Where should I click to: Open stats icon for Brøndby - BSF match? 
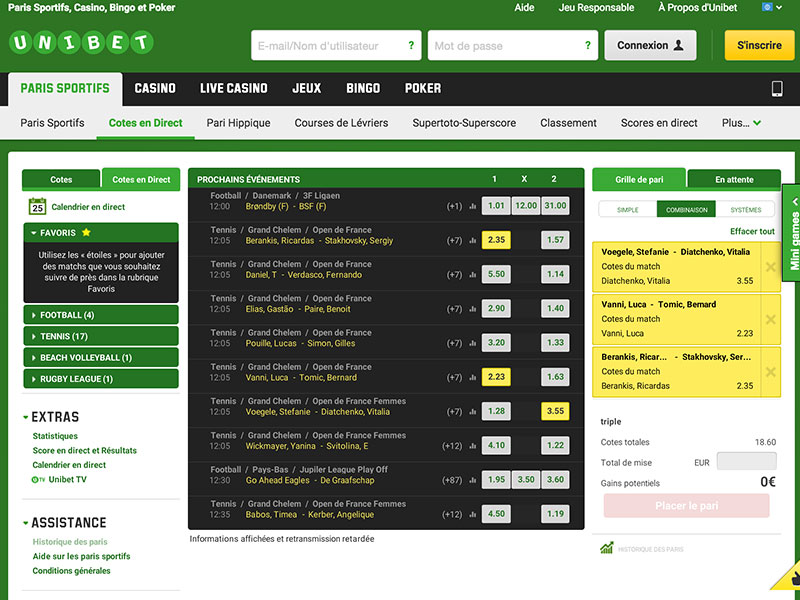point(472,206)
